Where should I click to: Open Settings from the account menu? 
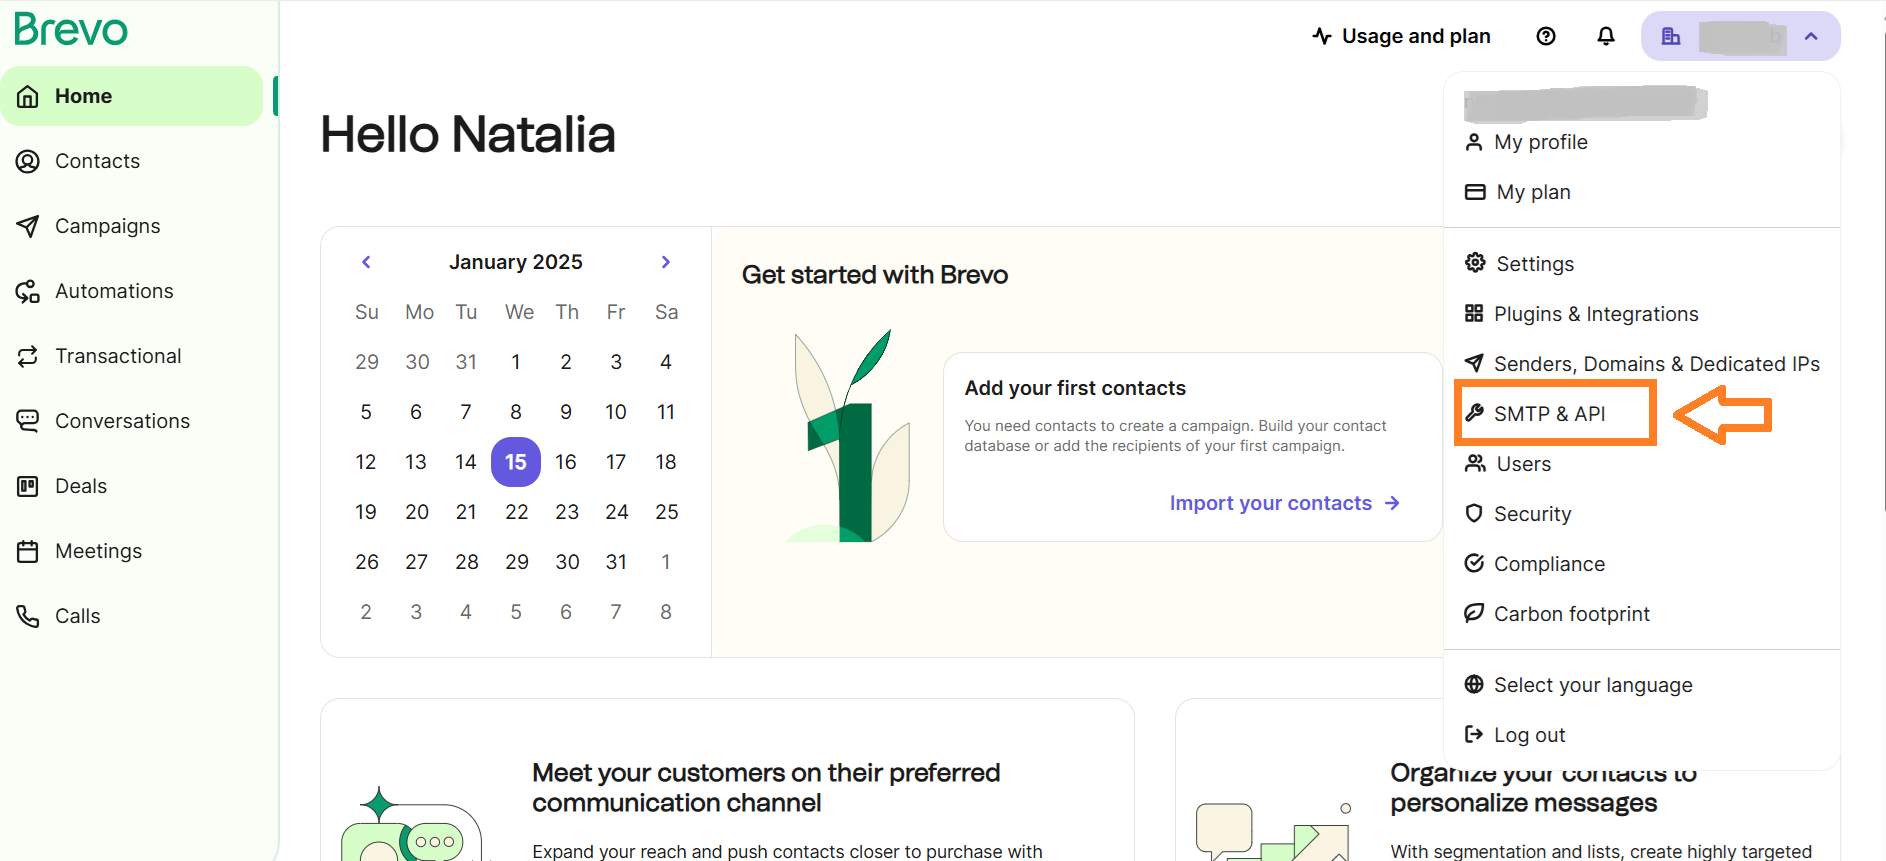click(x=1534, y=264)
